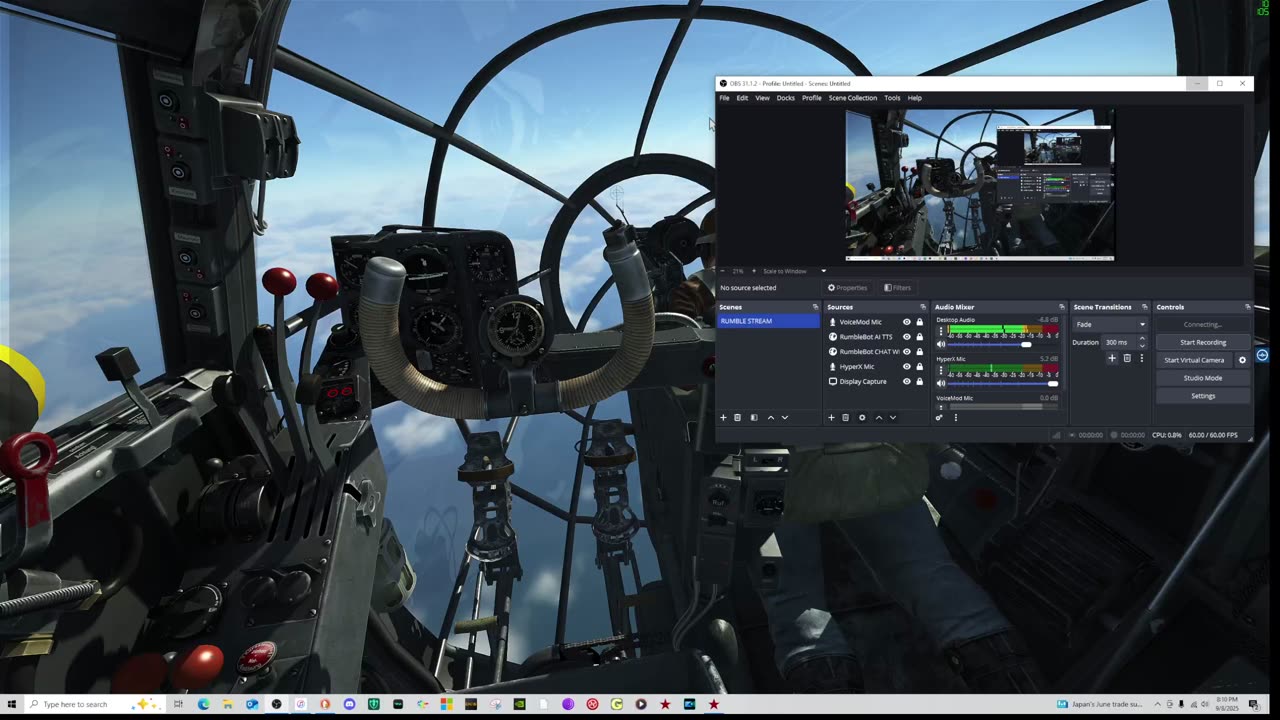Move source up in Sources panel
The height and width of the screenshot is (720, 1280).
878,418
